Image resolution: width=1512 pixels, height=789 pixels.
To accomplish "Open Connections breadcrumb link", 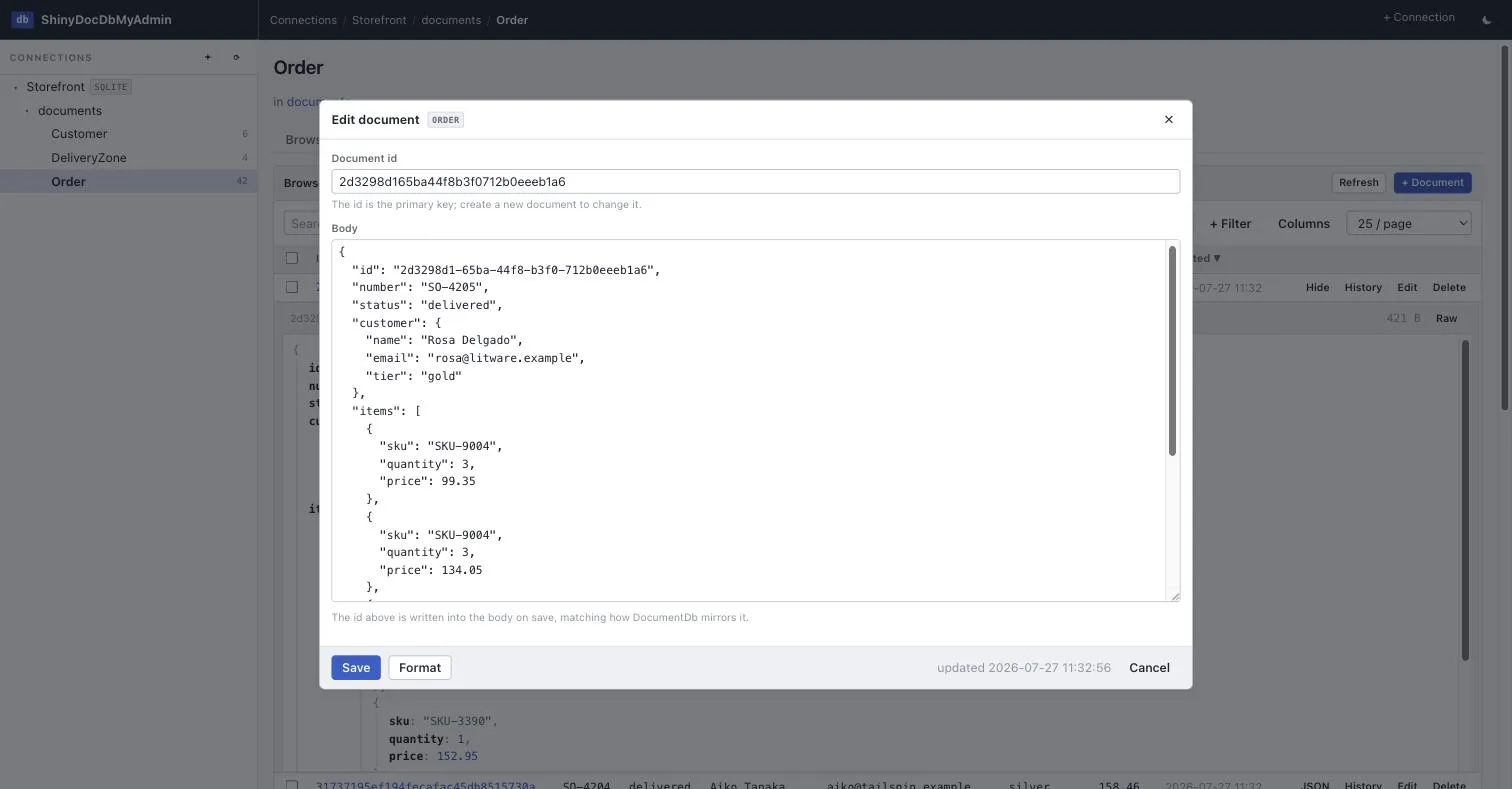I will 303,20.
